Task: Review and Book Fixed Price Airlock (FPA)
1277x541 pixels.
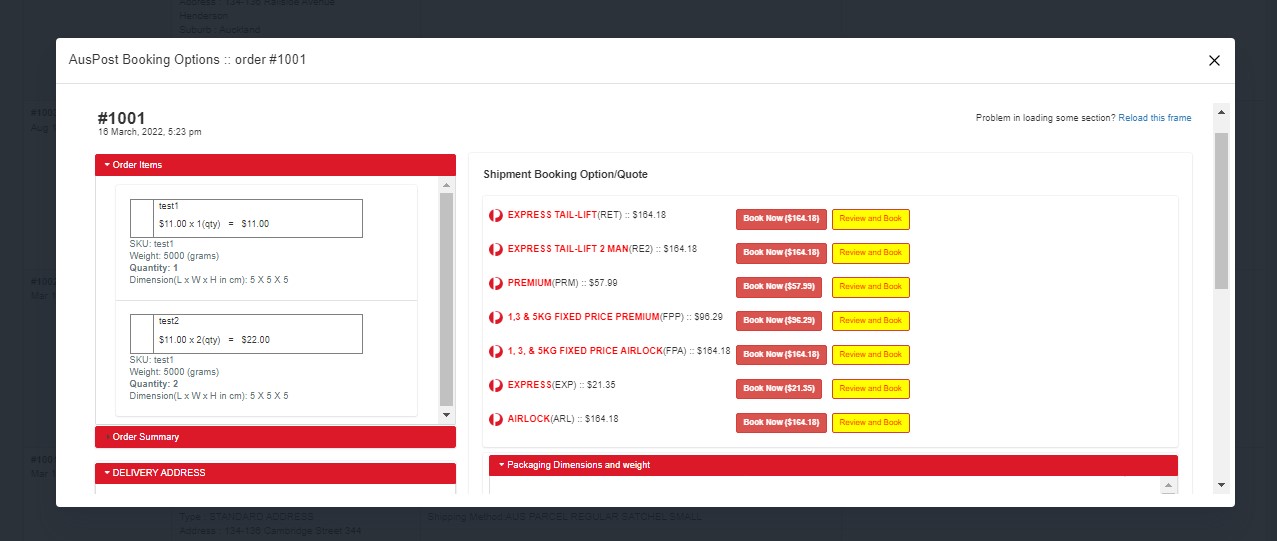Action: [x=871, y=355]
